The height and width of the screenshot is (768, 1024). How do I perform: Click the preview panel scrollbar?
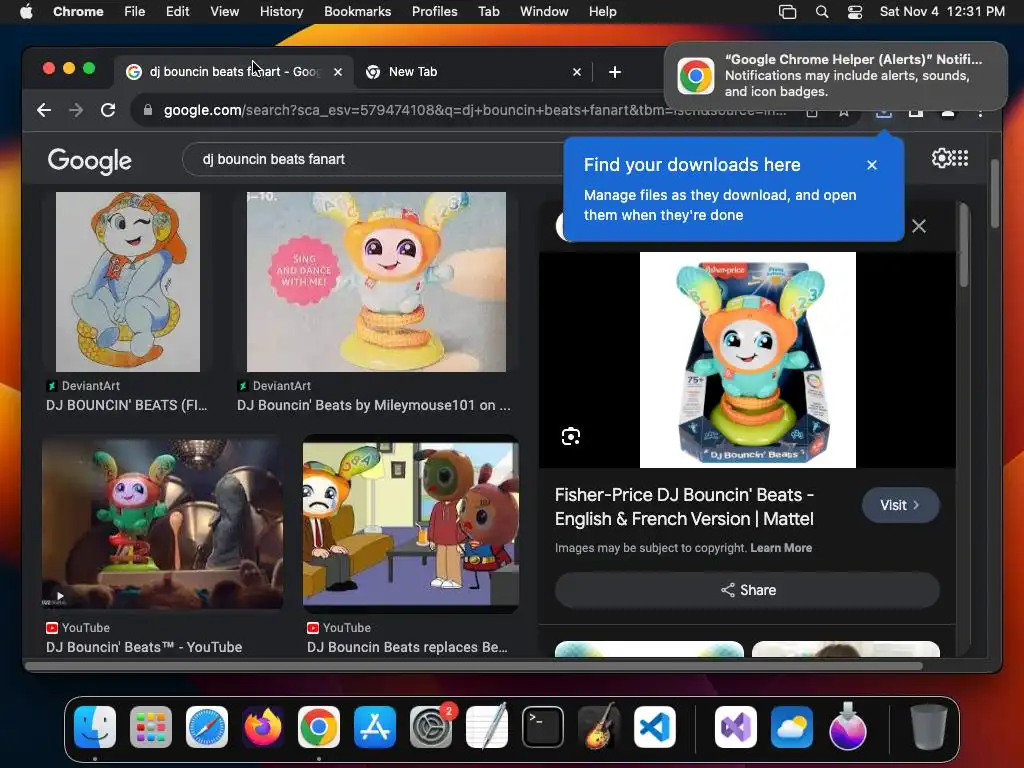[964, 245]
